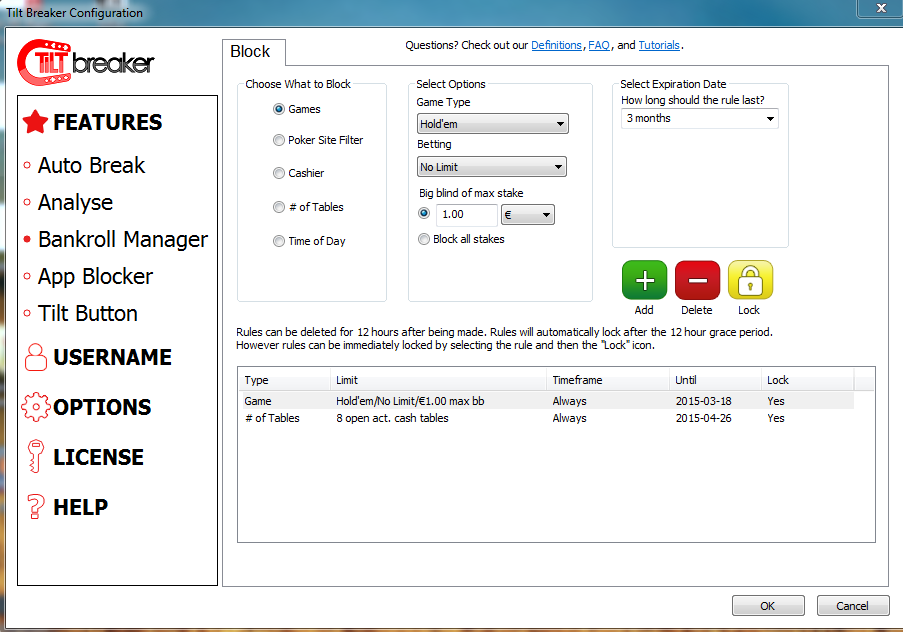Open the Auto Break feature
This screenshot has height=632, width=903.
point(92,165)
